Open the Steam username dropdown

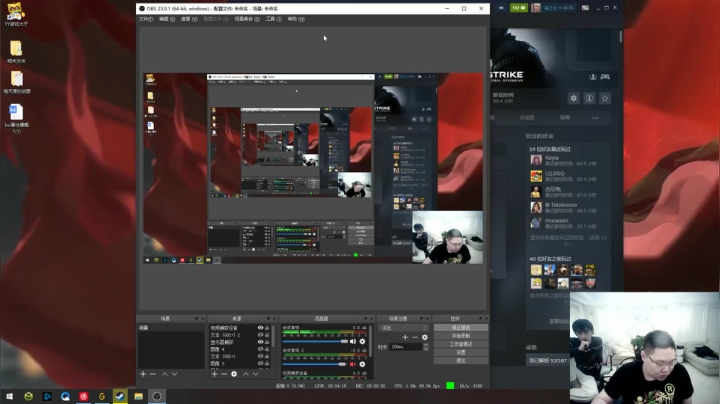(558, 8)
